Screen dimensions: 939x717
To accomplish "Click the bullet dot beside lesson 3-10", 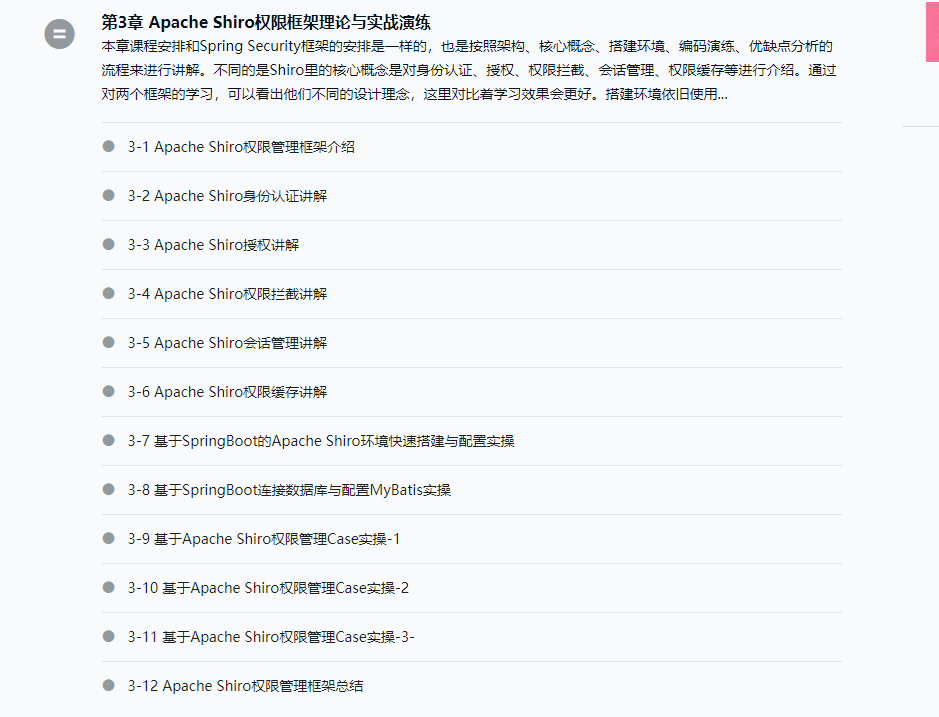I will 108,587.
